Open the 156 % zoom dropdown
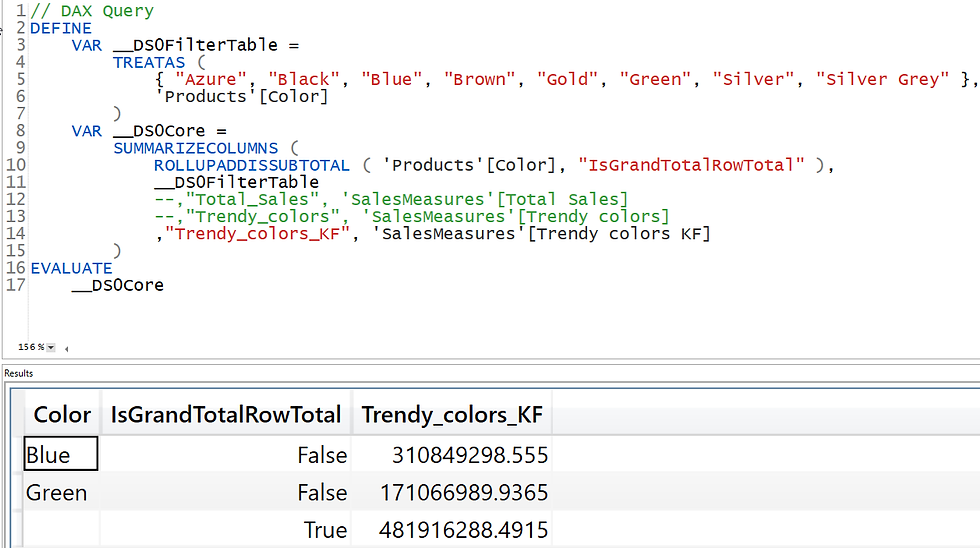The width and height of the screenshot is (980, 548). click(51, 347)
